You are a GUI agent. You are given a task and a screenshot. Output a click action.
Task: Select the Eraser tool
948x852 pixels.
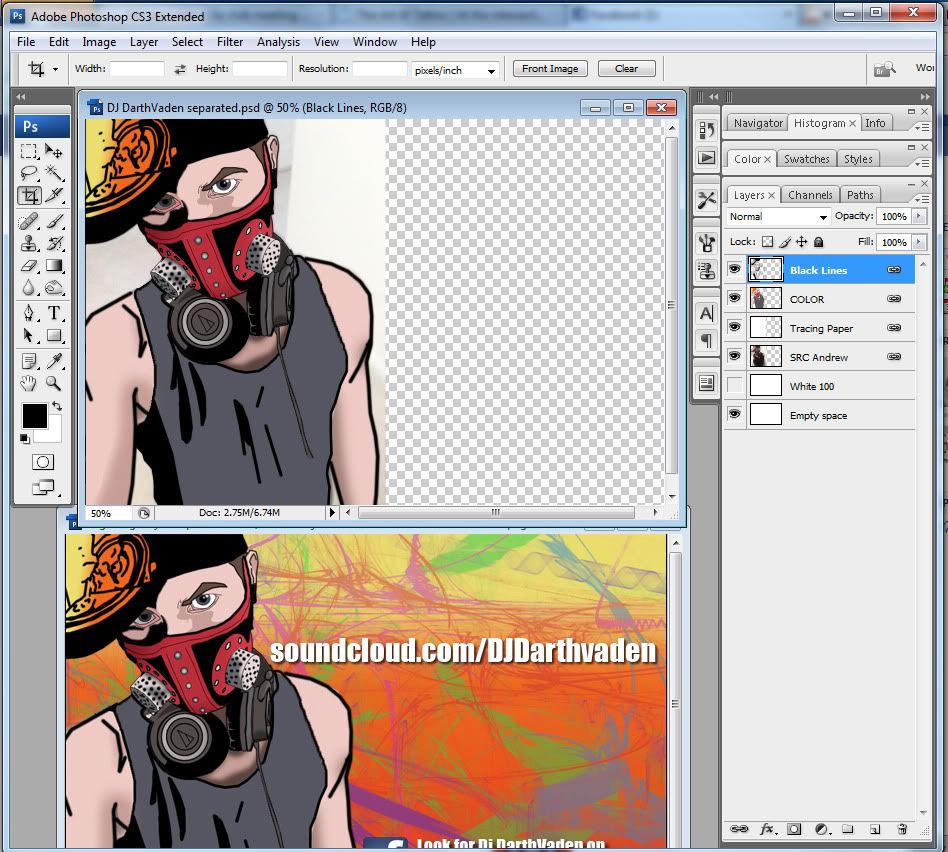pos(28,265)
